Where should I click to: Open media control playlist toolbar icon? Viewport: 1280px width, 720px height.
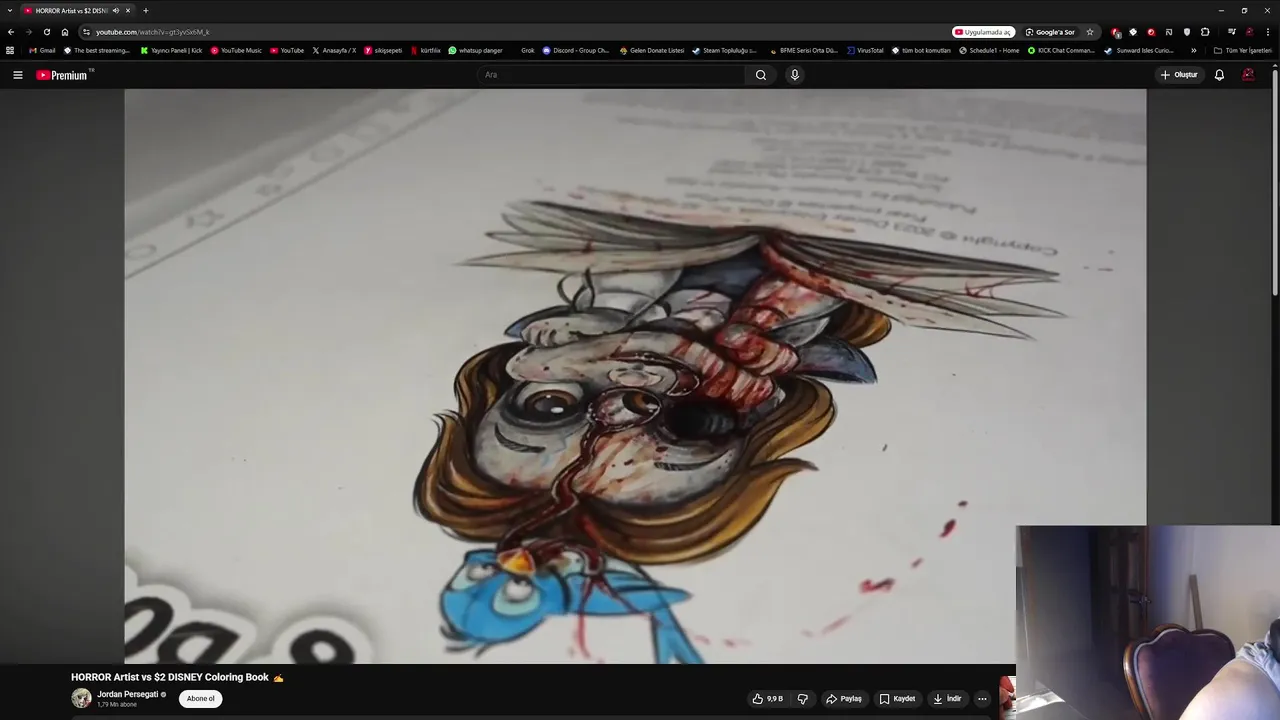coord(1232,32)
